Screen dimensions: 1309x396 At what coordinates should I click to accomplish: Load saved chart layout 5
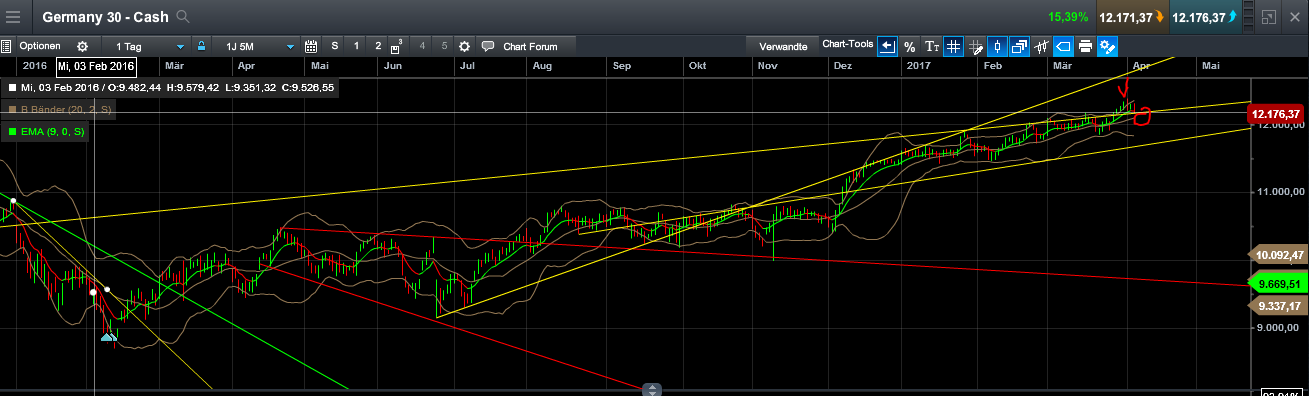[444, 46]
